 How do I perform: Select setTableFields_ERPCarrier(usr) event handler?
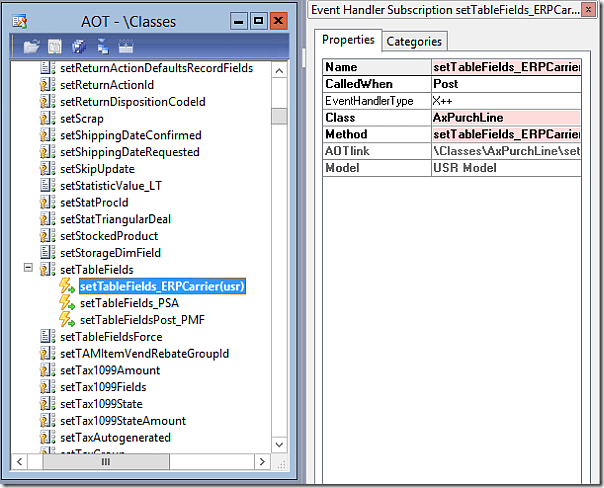(163, 287)
